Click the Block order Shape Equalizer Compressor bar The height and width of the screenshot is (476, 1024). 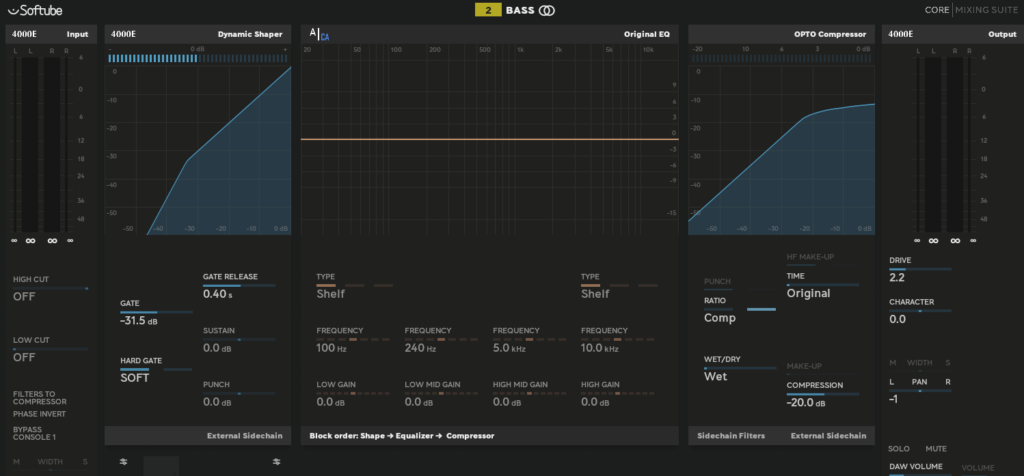pos(402,436)
